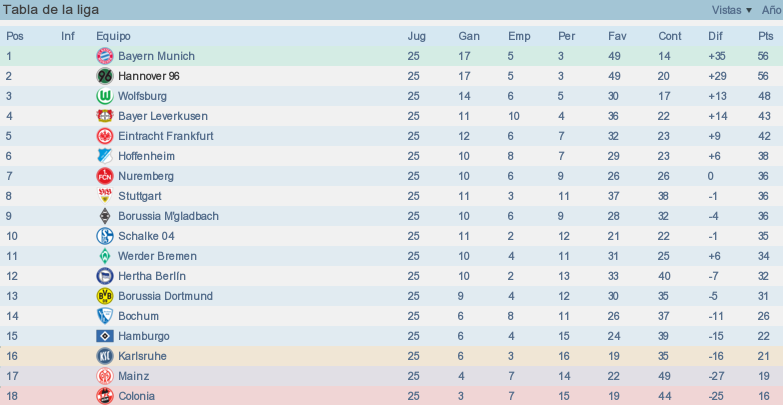This screenshot has width=783, height=405.
Task: Open the Año selector at top right
Action: pos(772,10)
